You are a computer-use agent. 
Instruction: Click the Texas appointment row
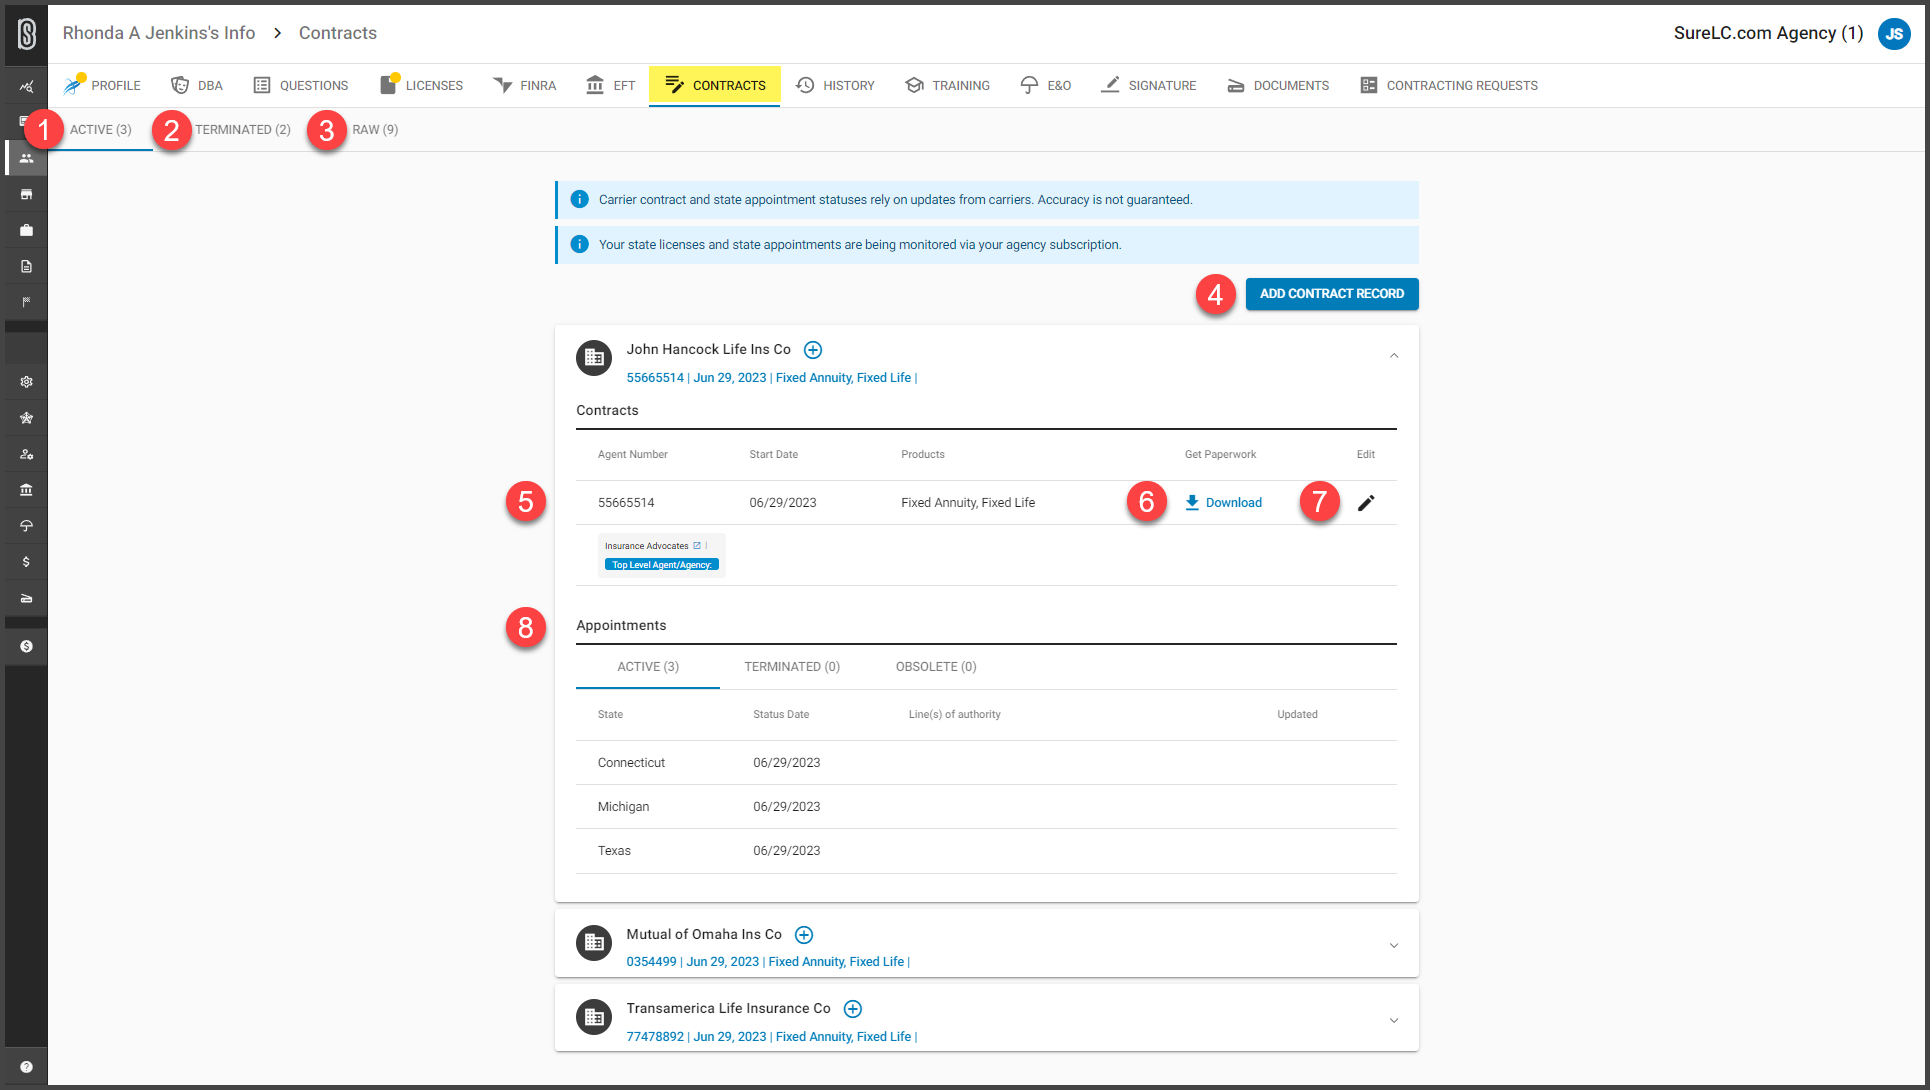986,851
